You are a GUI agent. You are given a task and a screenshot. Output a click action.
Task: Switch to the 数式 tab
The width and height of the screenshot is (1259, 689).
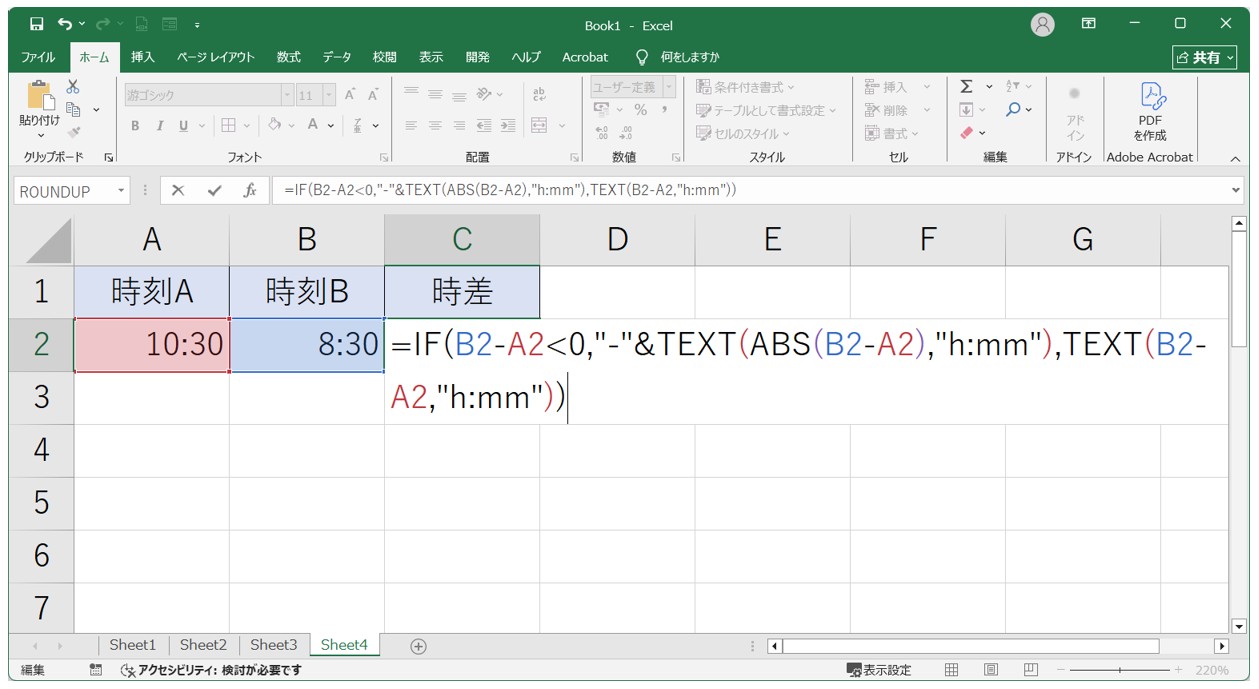click(x=289, y=57)
